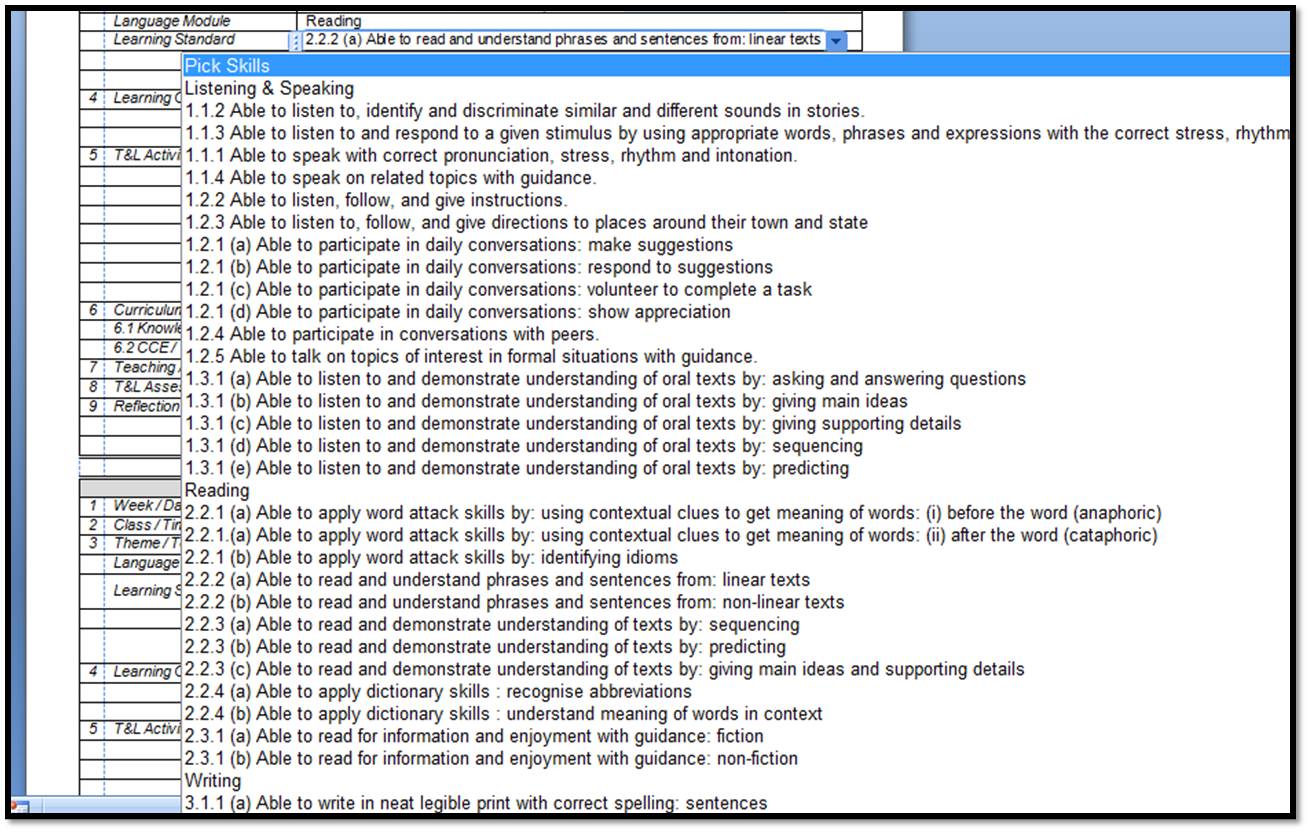
Task: Select 2.2.3 (c) main ideas and supporting details
Action: pos(604,668)
